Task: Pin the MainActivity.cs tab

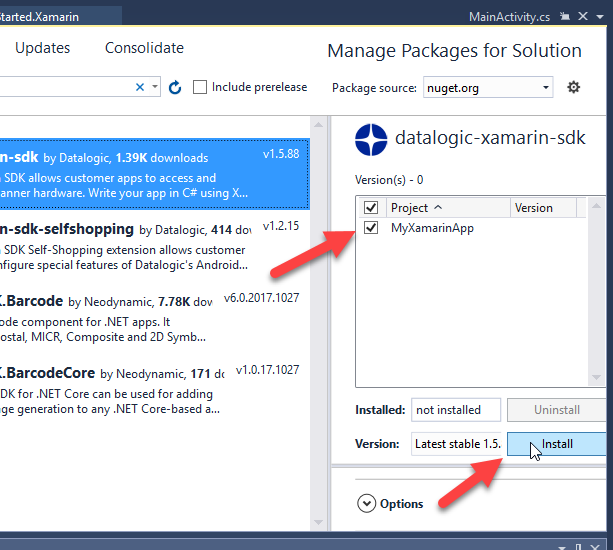Action: 565,16
